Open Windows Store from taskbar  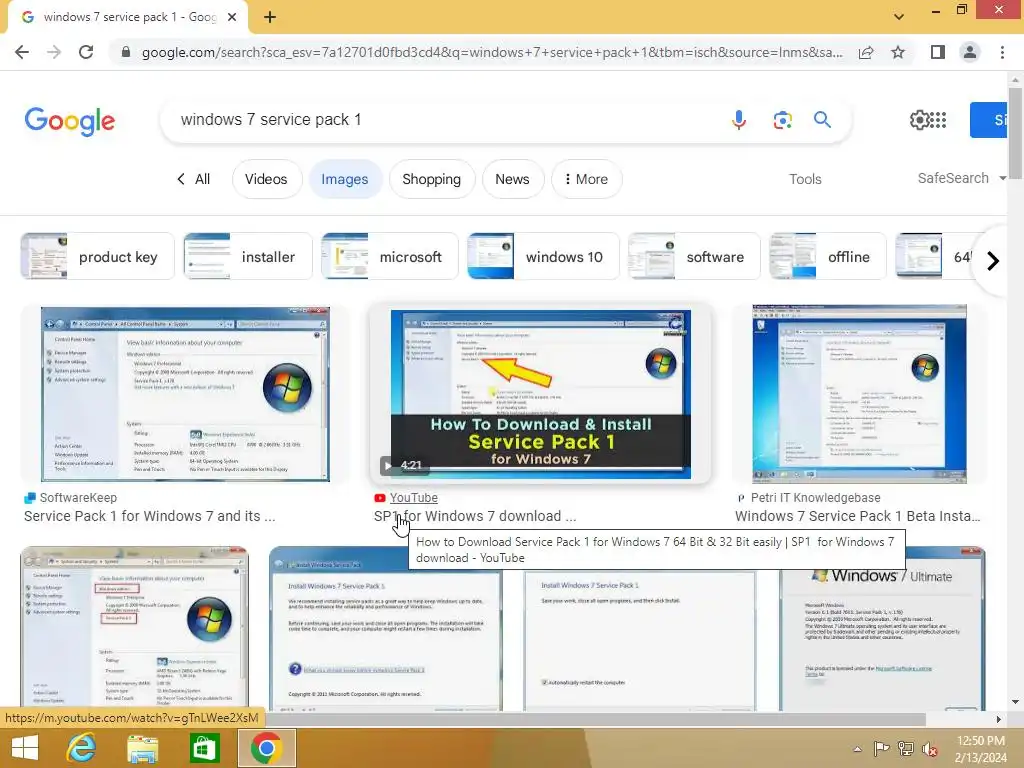[204, 748]
